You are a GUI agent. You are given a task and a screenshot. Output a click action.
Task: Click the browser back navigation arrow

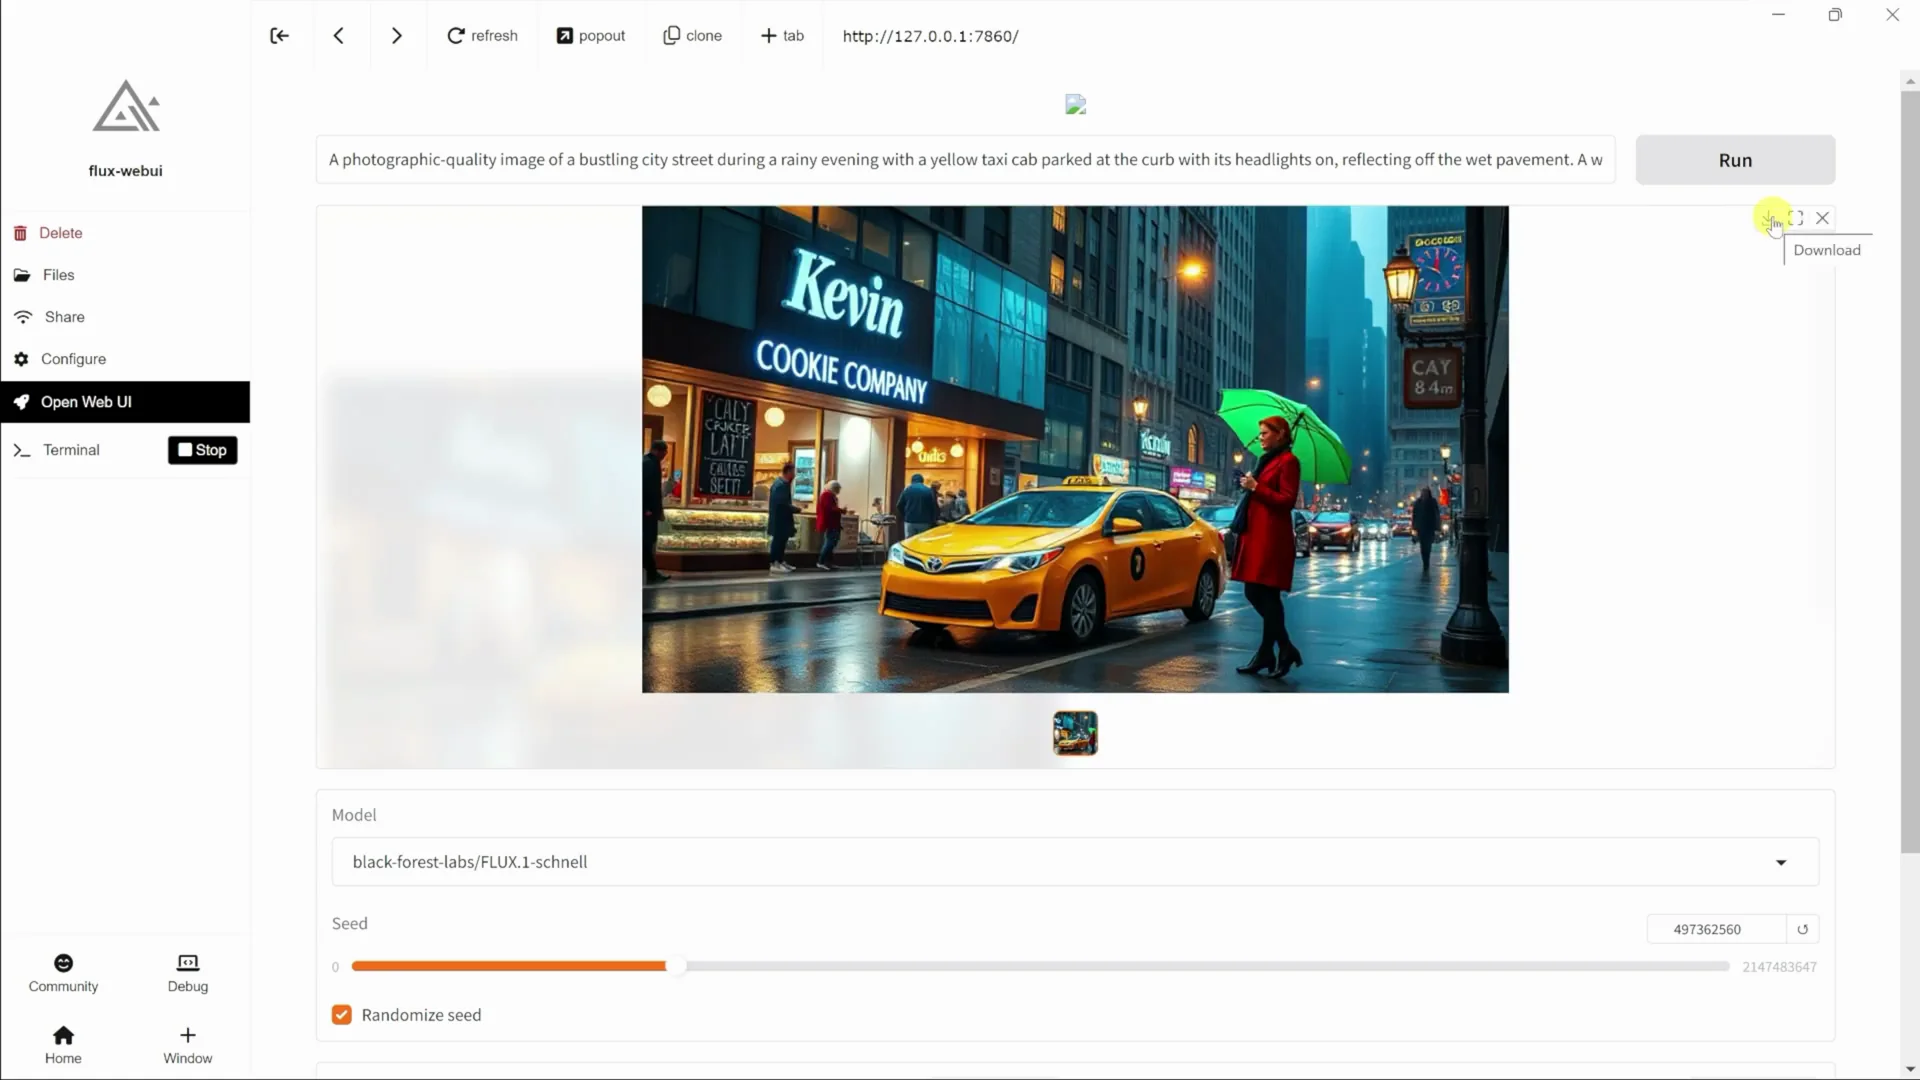tap(338, 35)
